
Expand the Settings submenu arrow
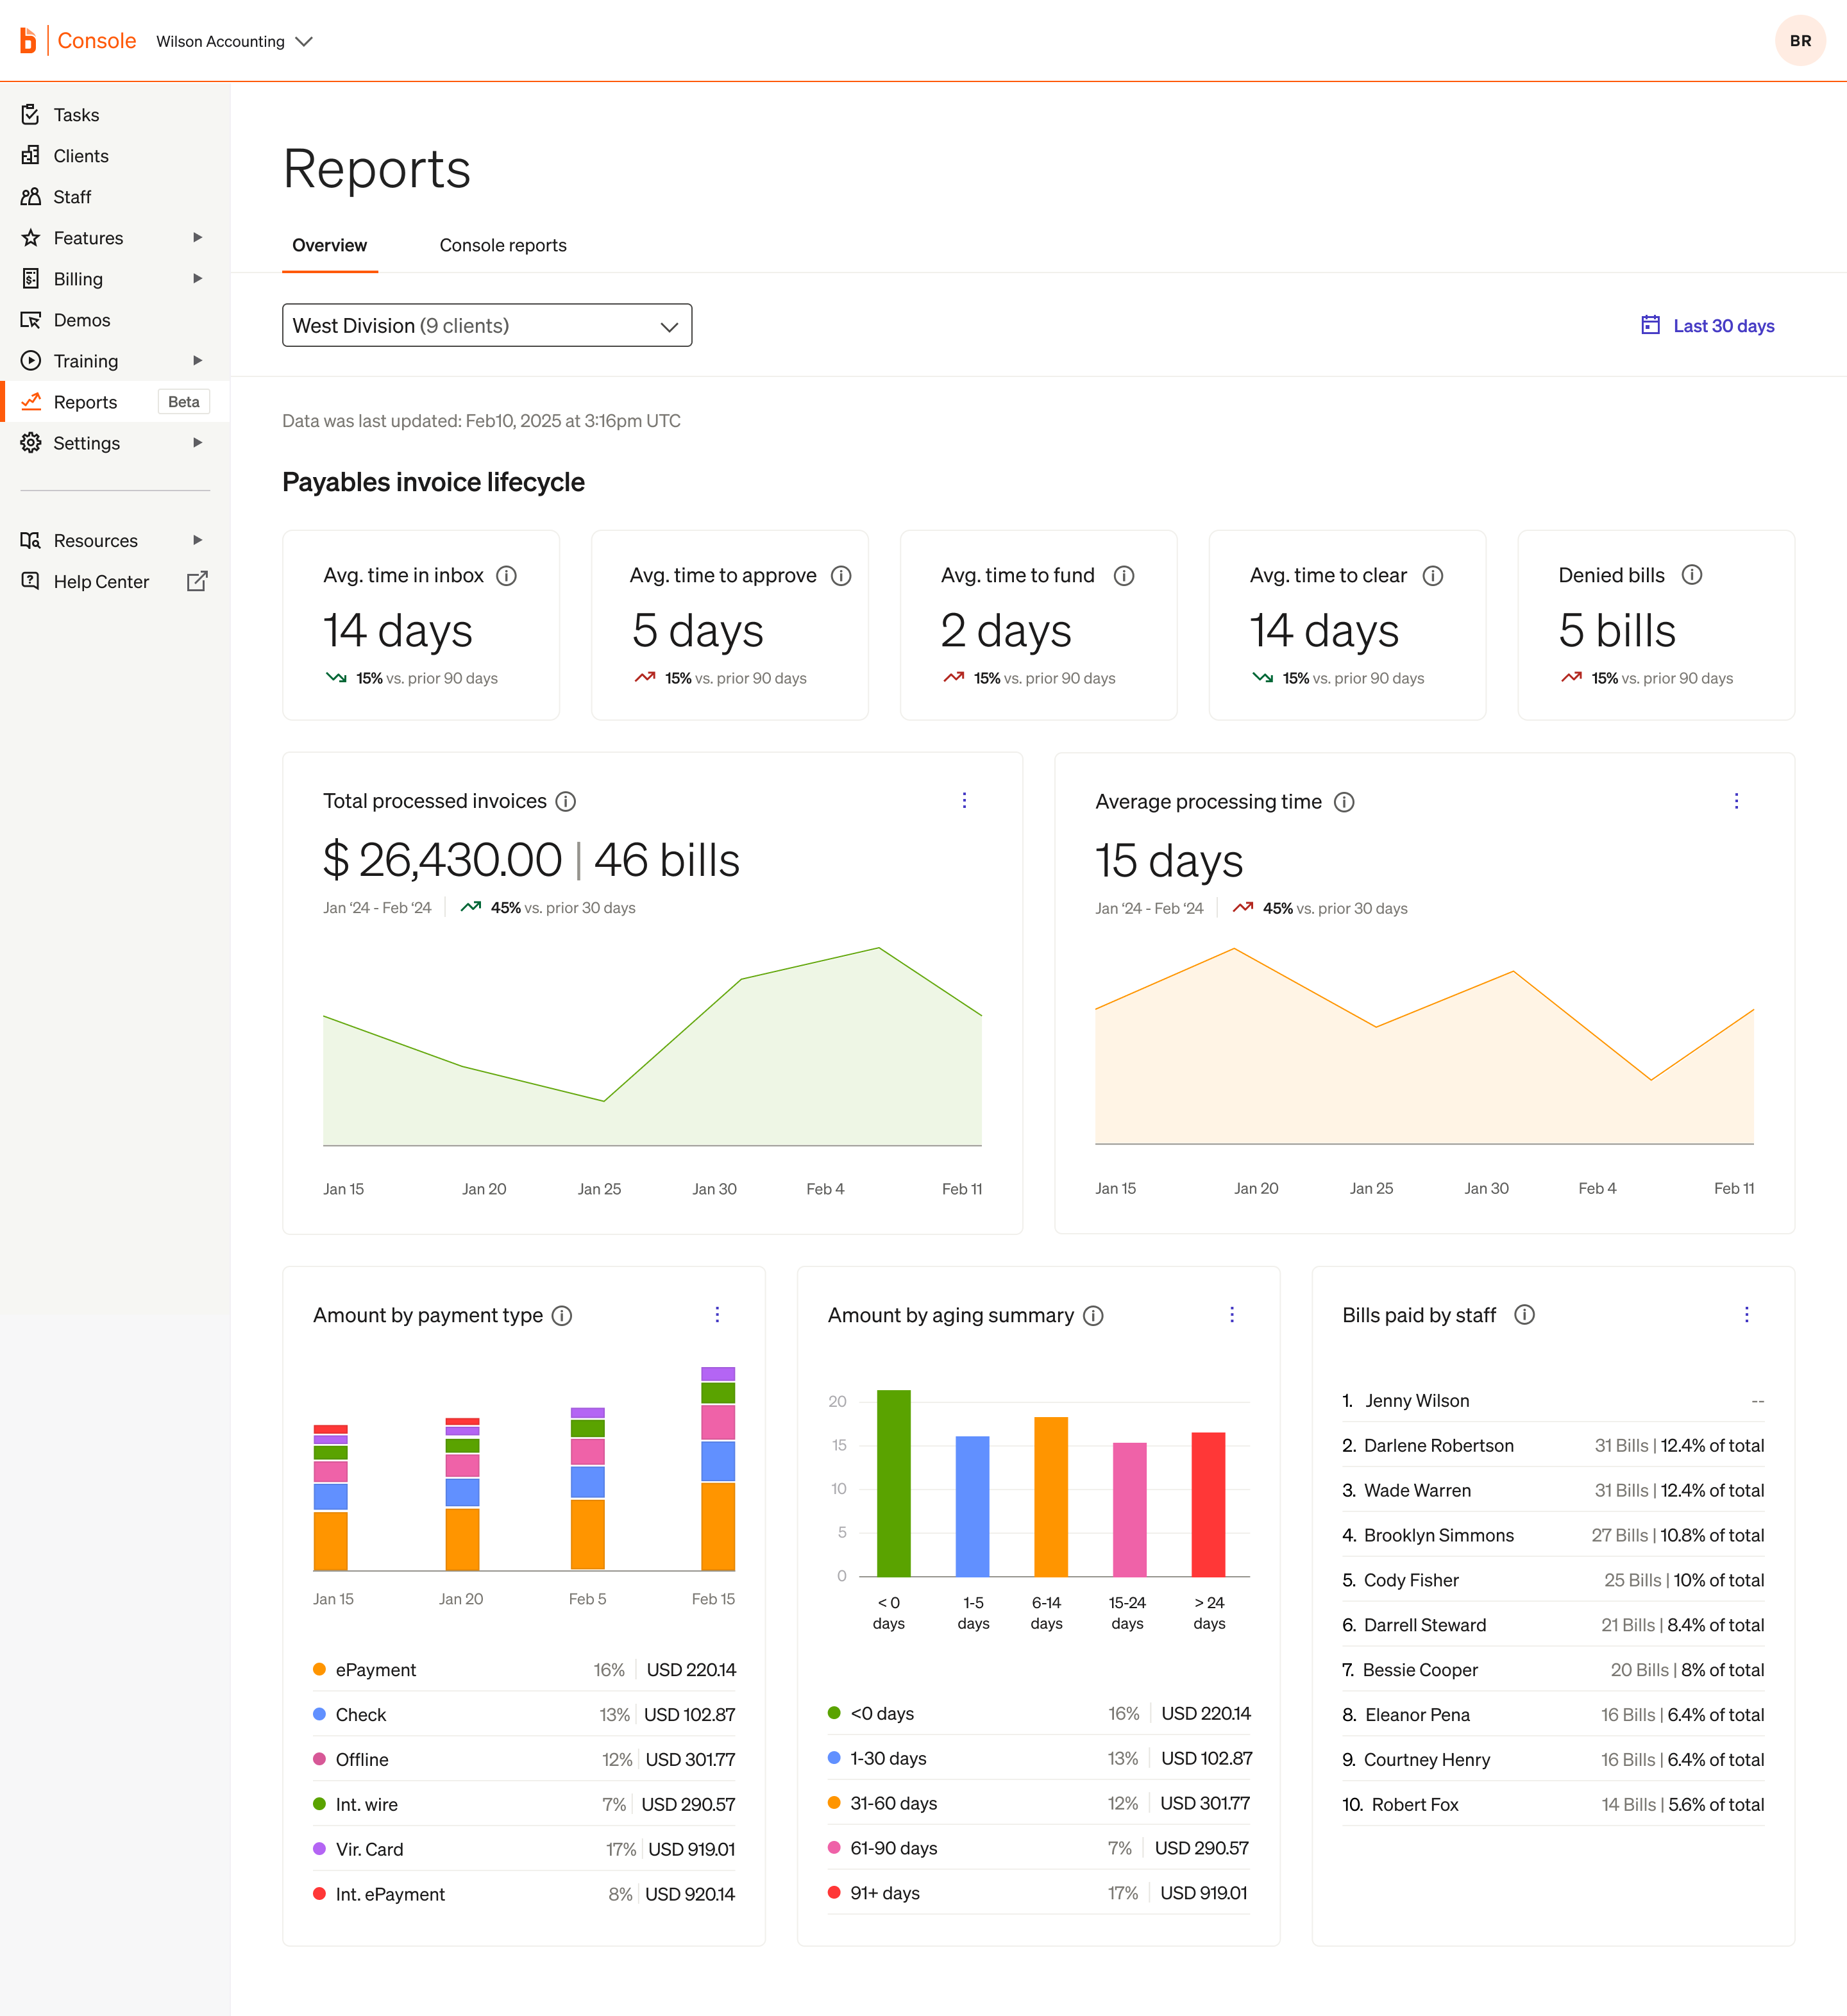coord(197,442)
